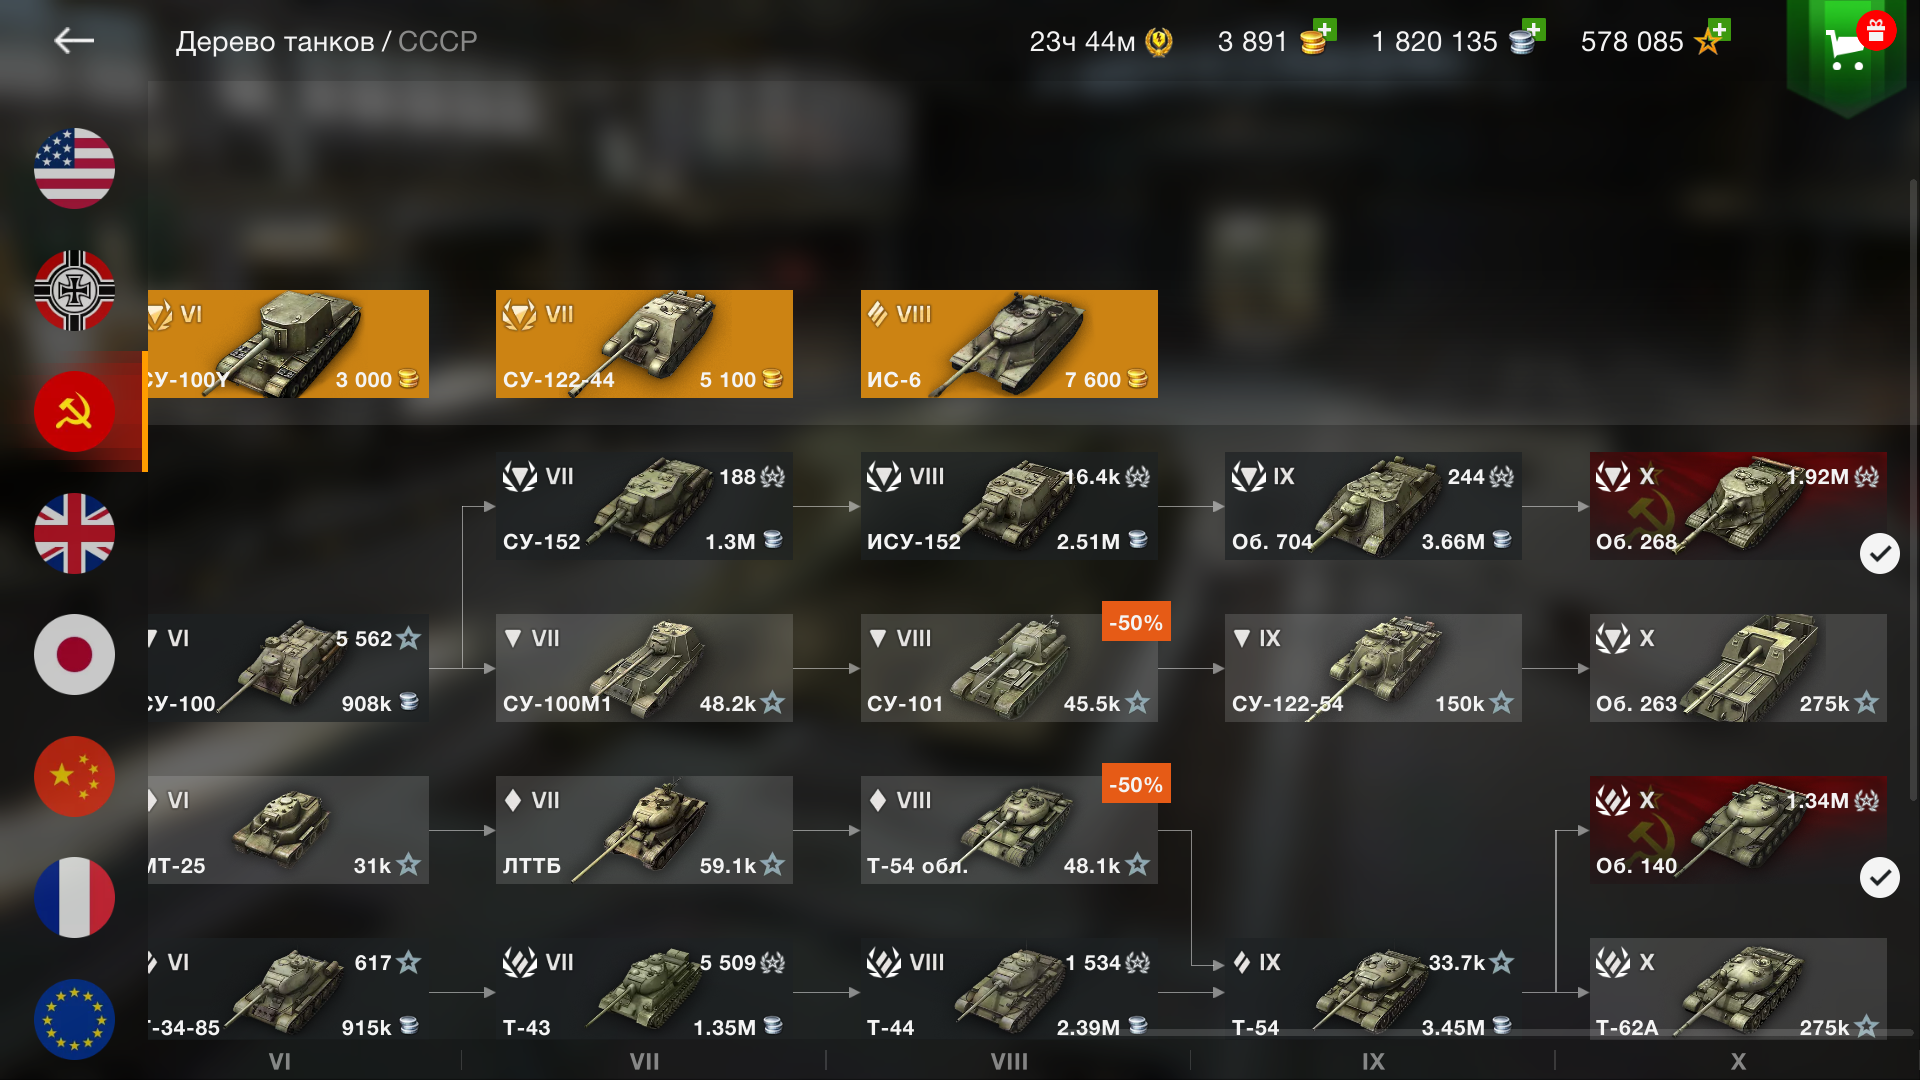
Task: Toggle the checkmark on Об. 268
Action: click(1880, 553)
